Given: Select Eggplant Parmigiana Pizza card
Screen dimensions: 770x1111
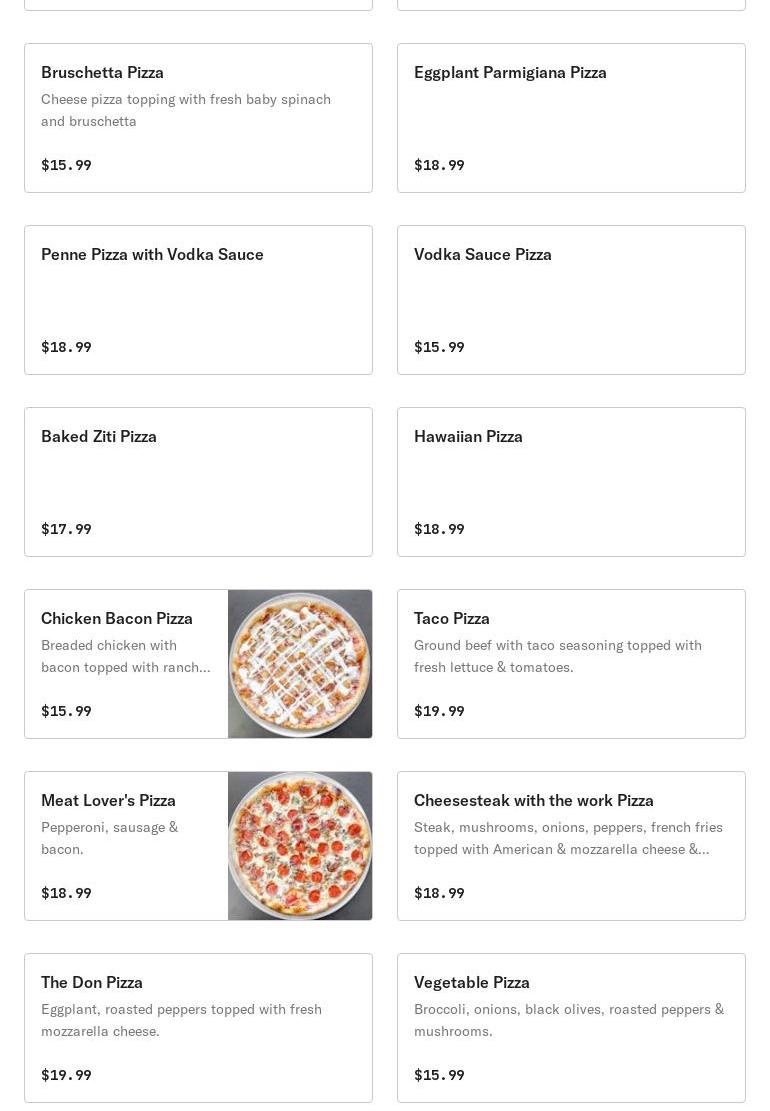Looking at the screenshot, I should point(571,118).
